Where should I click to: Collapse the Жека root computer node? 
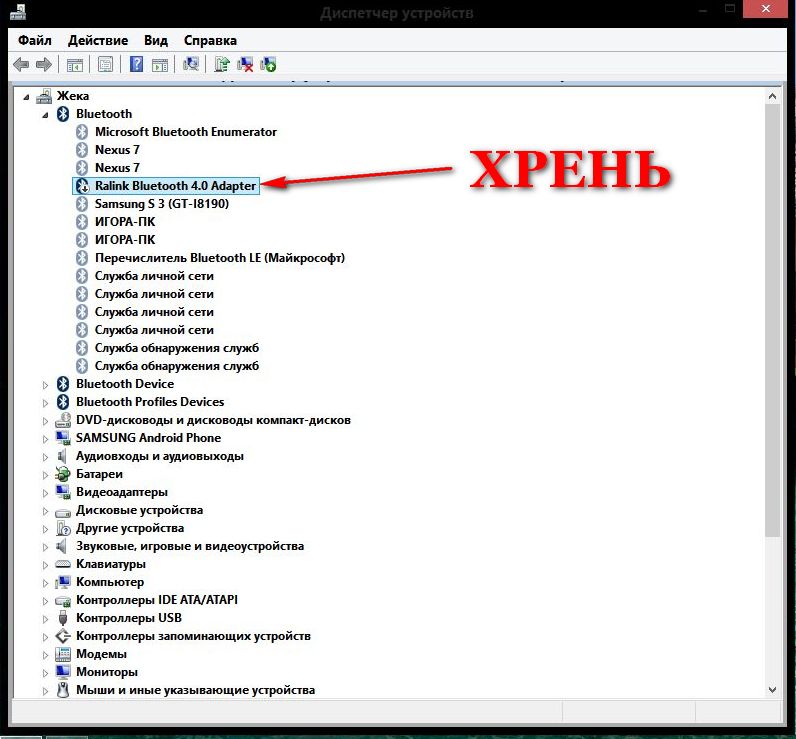[x=26, y=96]
